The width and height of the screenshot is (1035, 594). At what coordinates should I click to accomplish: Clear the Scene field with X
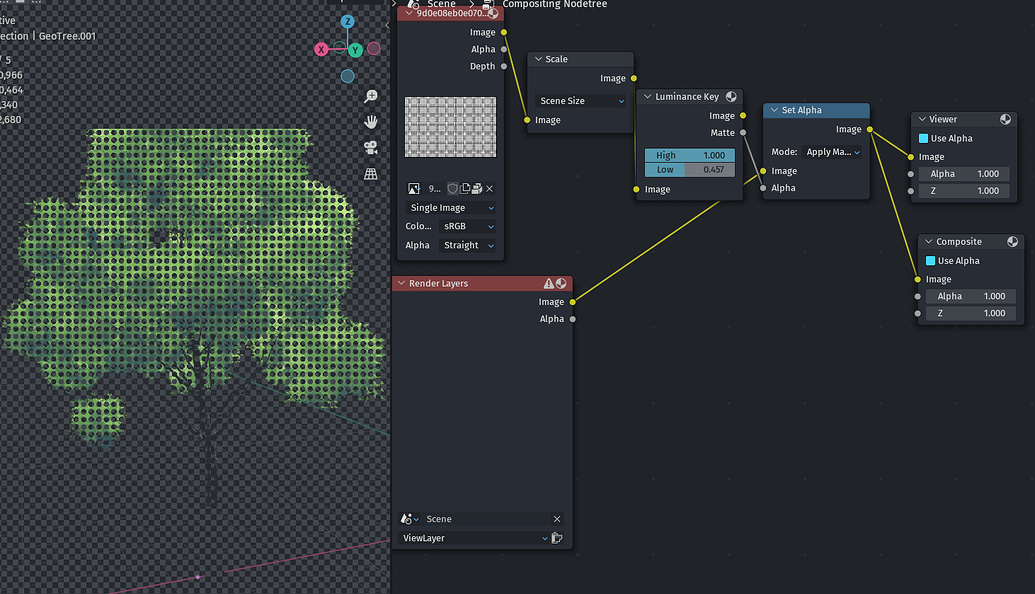pyautogui.click(x=557, y=519)
